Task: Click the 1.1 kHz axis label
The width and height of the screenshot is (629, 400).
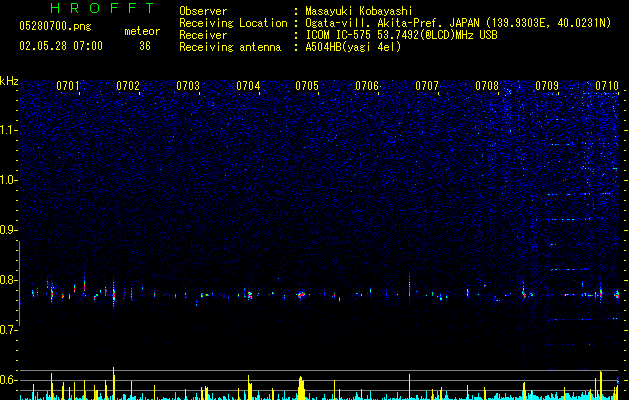Action: (9, 130)
